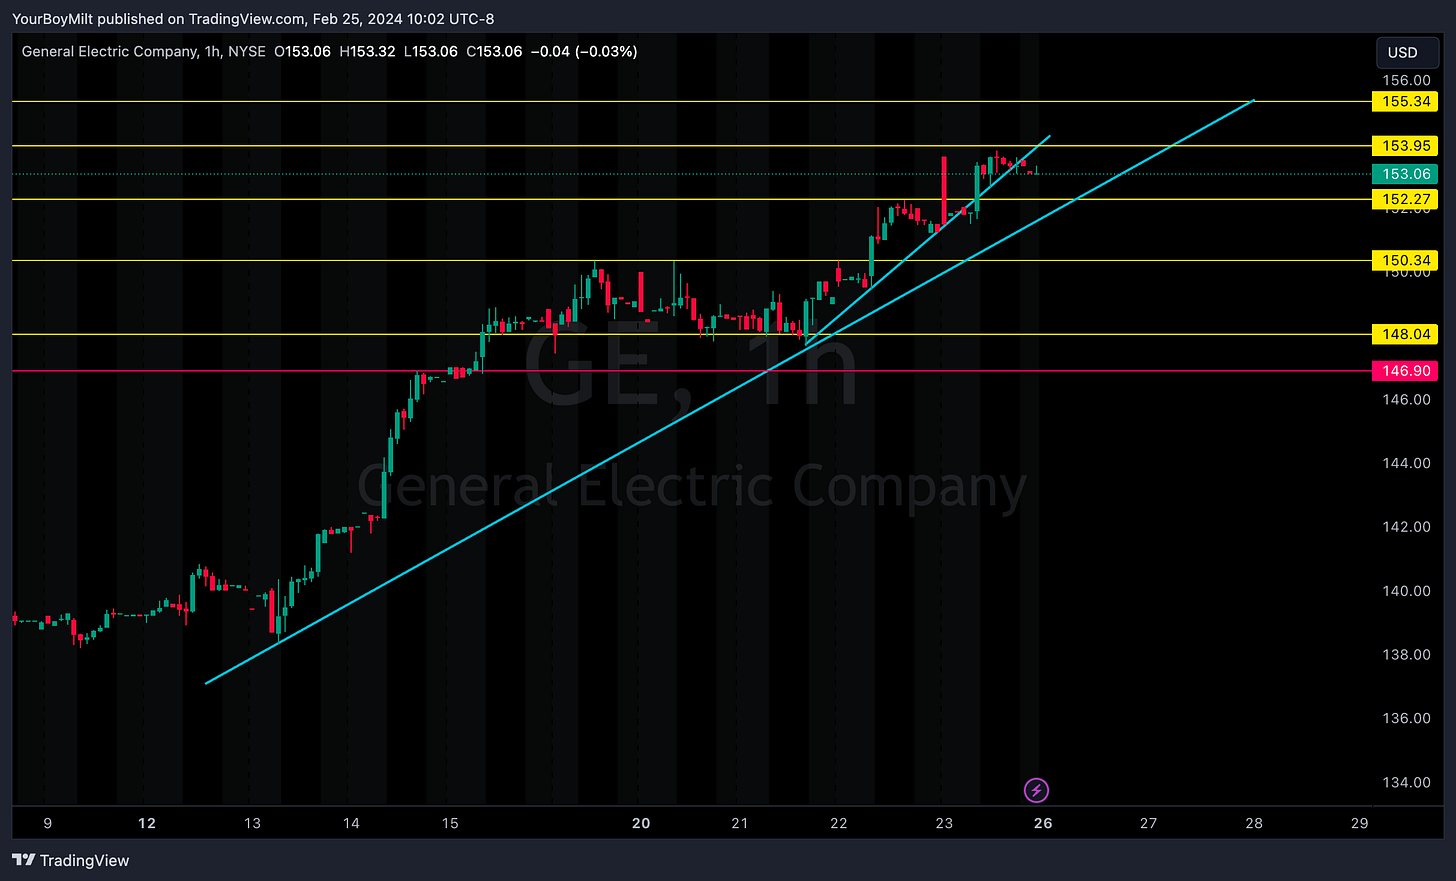
Task: Click the 155.34 yellow price label
Action: tap(1406, 101)
